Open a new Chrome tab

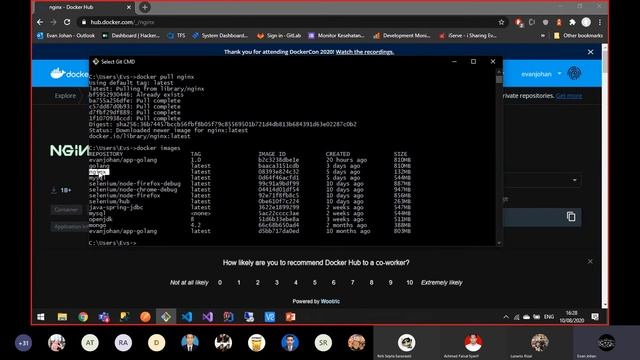tap(144, 7)
